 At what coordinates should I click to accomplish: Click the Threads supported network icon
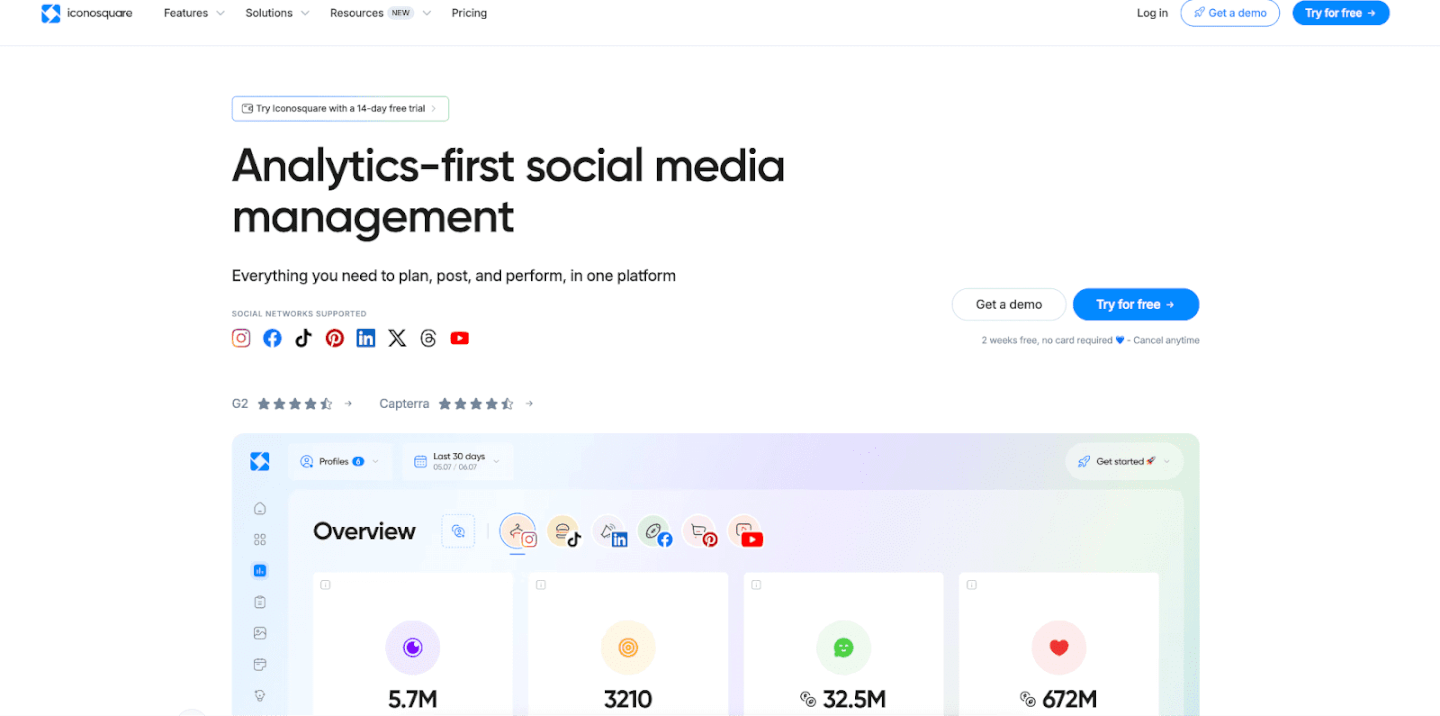tap(428, 338)
